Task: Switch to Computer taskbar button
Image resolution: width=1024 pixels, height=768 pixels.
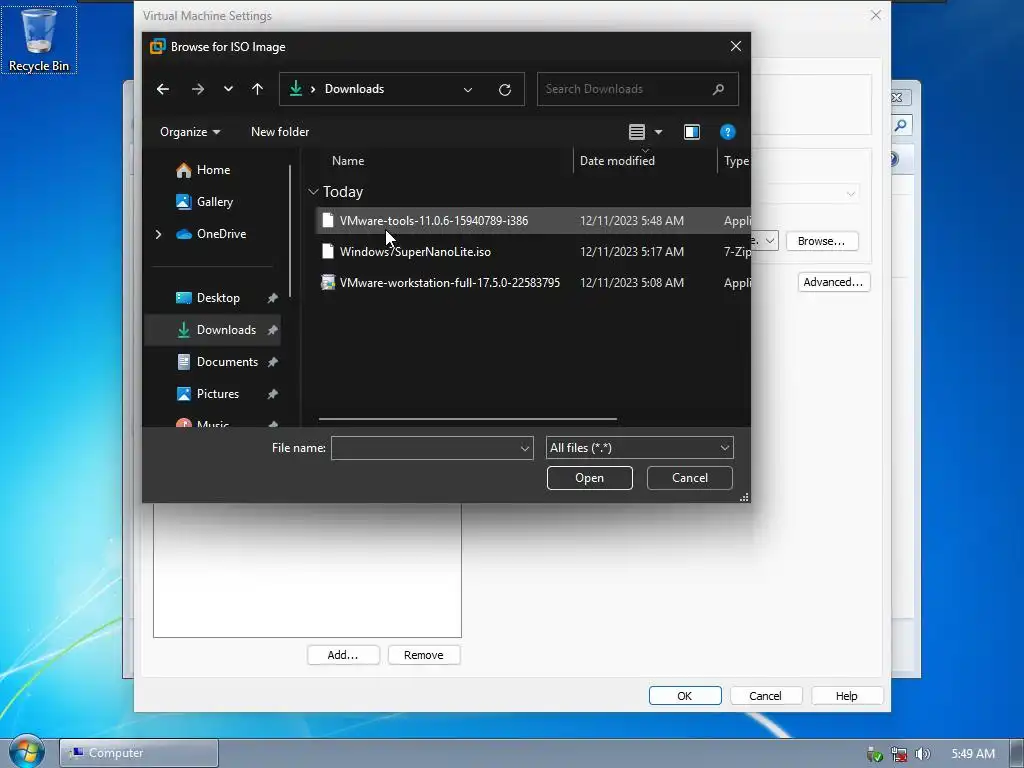Action: pyautogui.click(x=139, y=753)
